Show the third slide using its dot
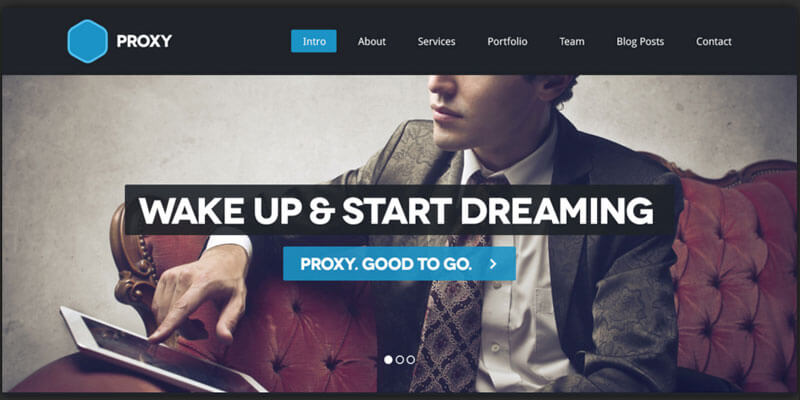The image size is (800, 400). click(411, 360)
